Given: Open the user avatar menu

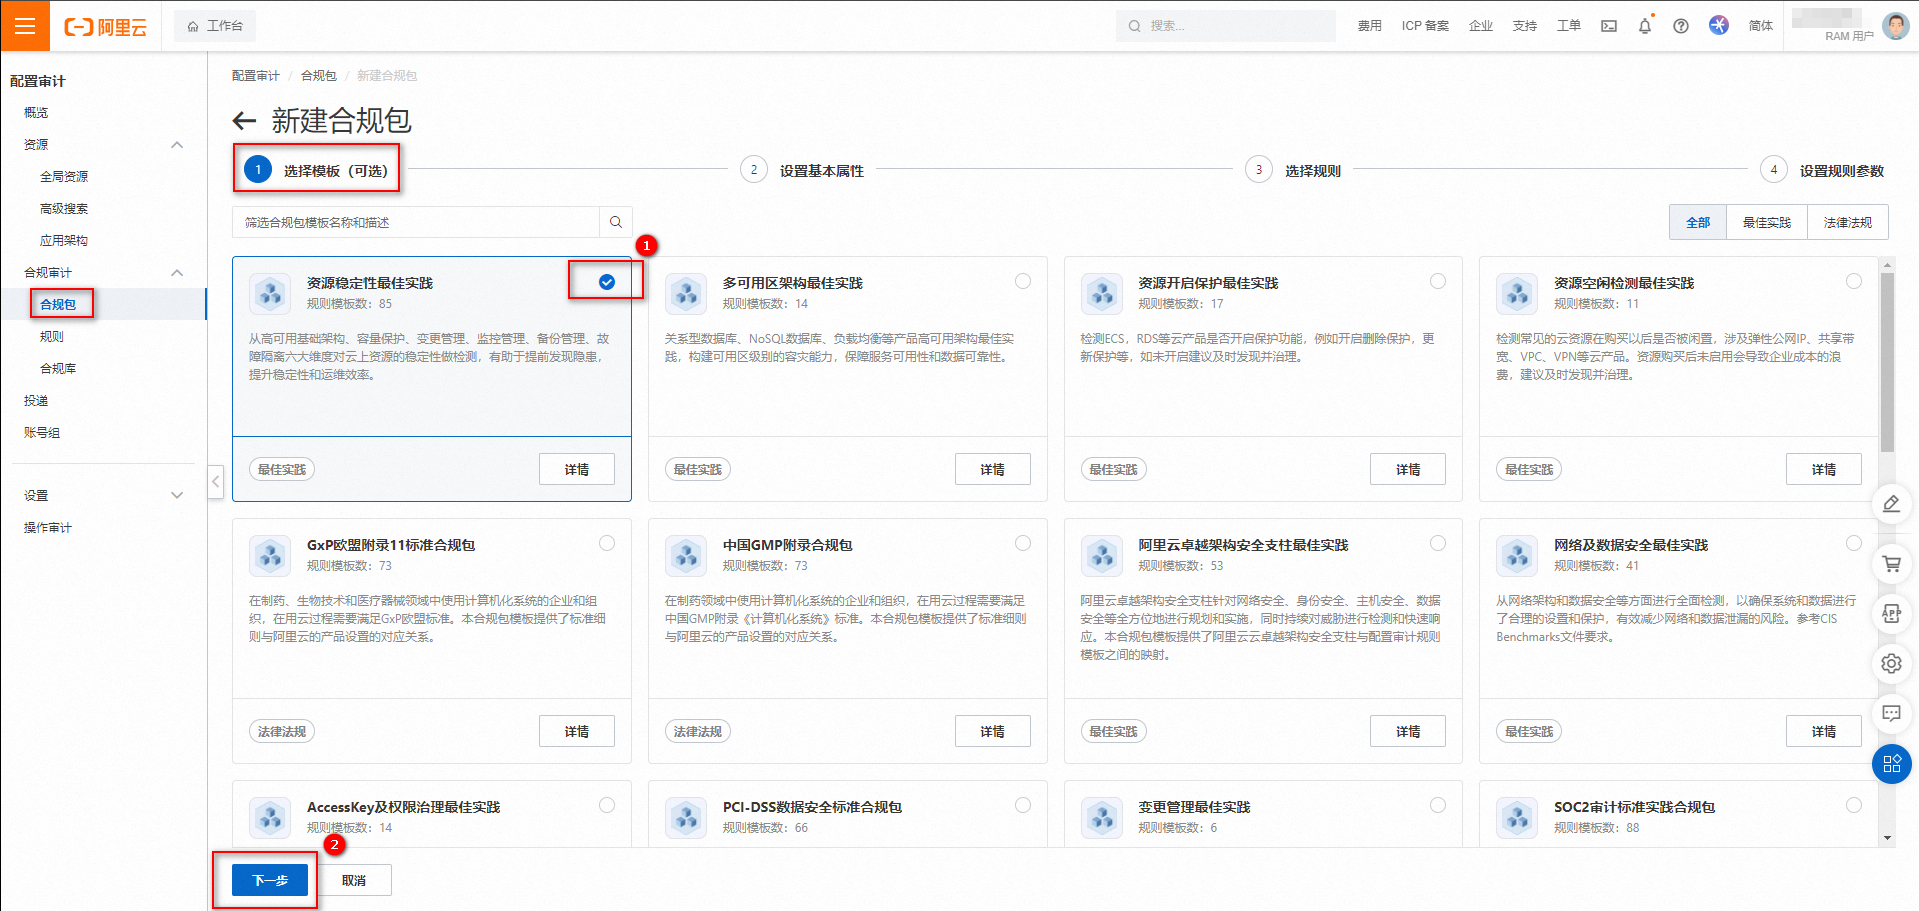Looking at the screenshot, I should 1895,26.
